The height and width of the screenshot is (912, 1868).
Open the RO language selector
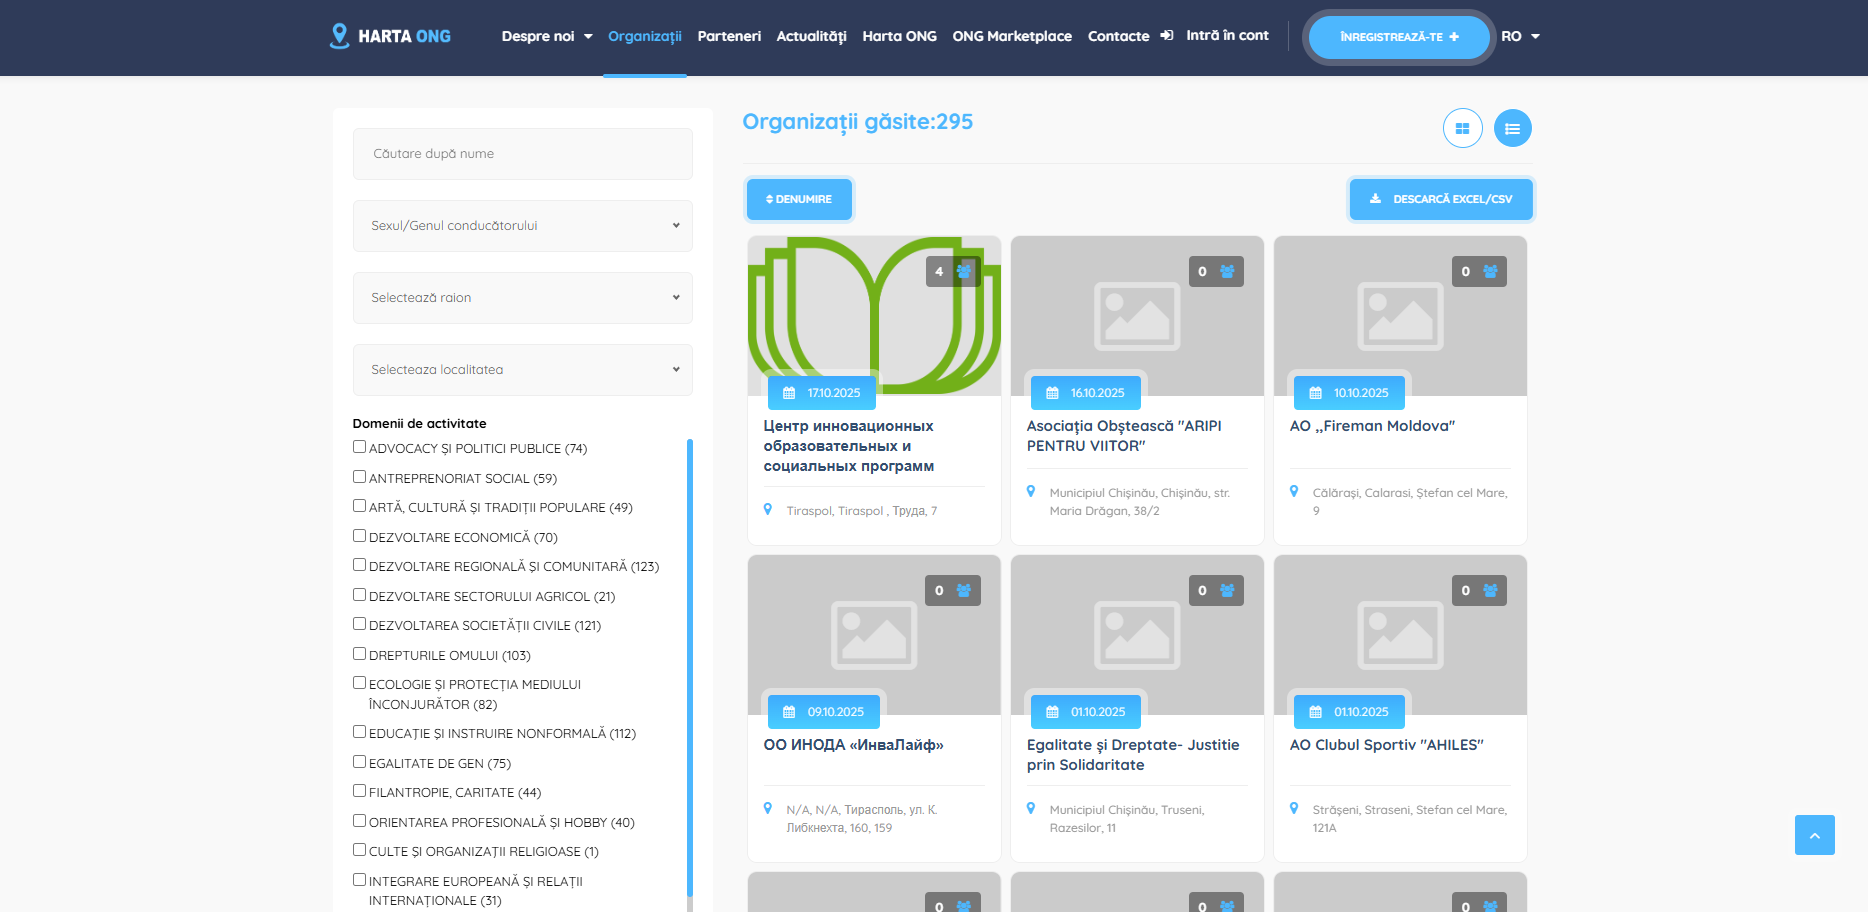pyautogui.click(x=1520, y=36)
